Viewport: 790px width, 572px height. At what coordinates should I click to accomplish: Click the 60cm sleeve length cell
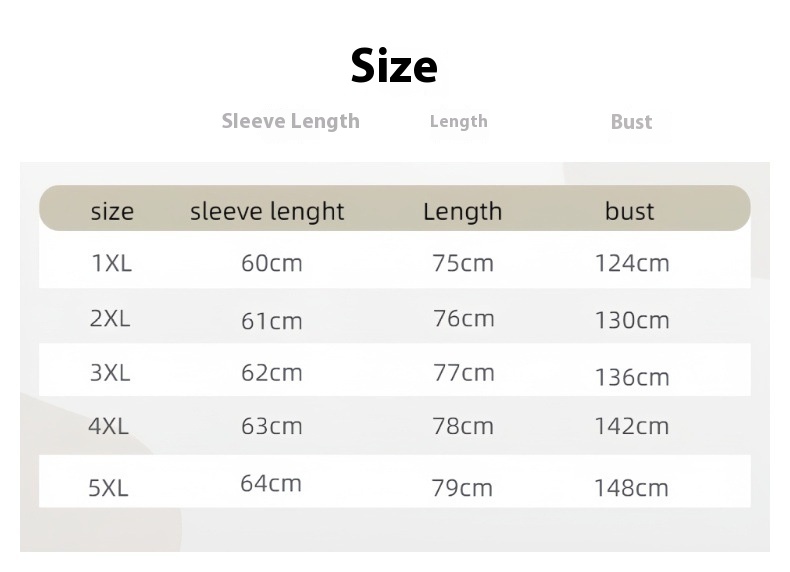272,263
